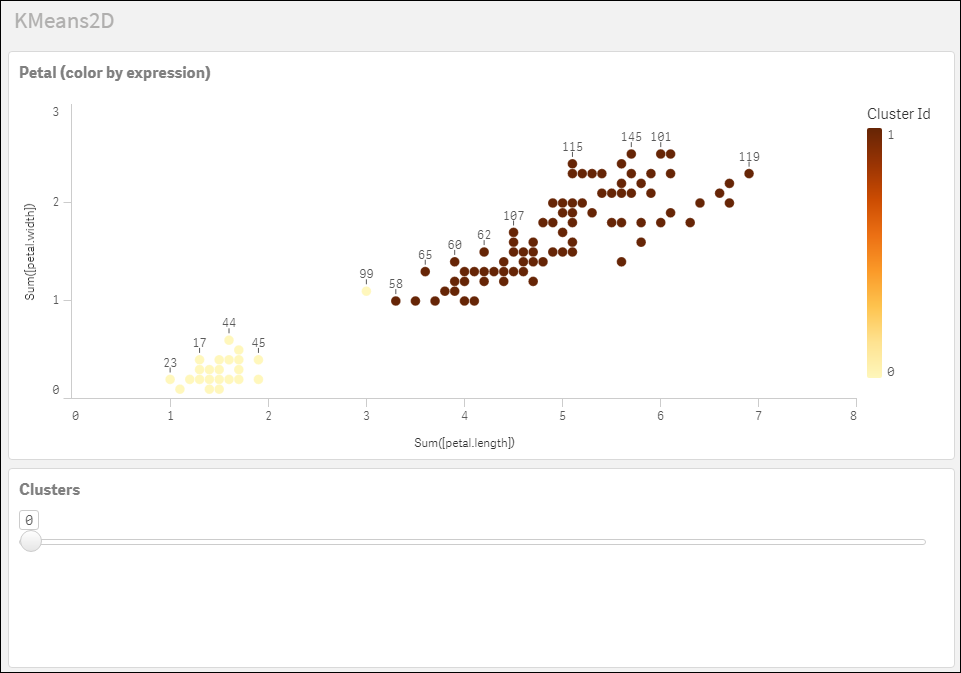This screenshot has width=961, height=673.
Task: Select data point labeled 115 on scatter plot
Action: 573,161
